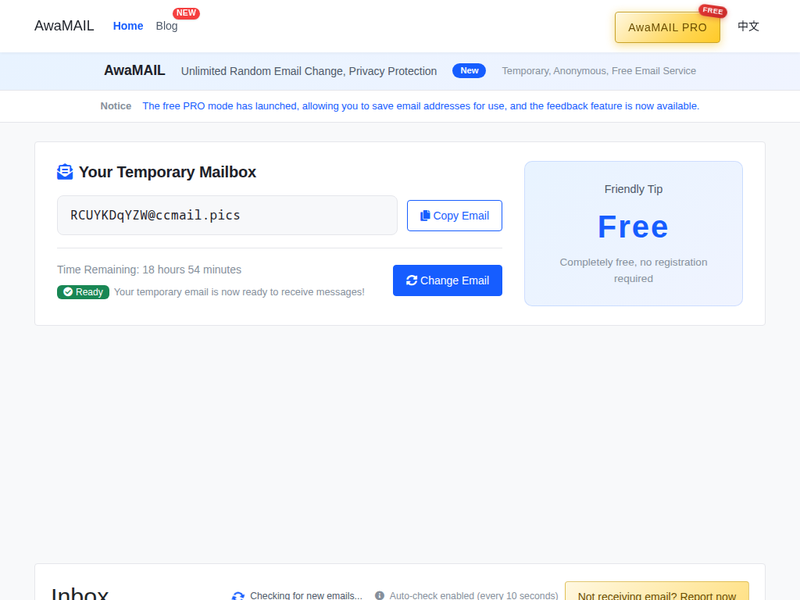Click the spinning checking-for-emails icon

pos(238,596)
